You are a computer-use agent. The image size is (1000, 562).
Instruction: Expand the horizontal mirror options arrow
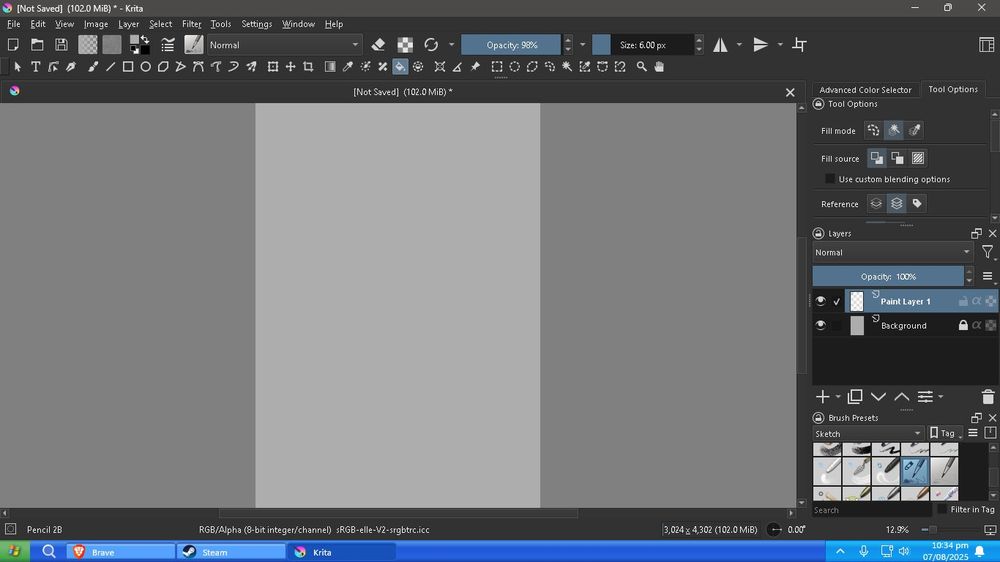pyautogui.click(x=739, y=45)
